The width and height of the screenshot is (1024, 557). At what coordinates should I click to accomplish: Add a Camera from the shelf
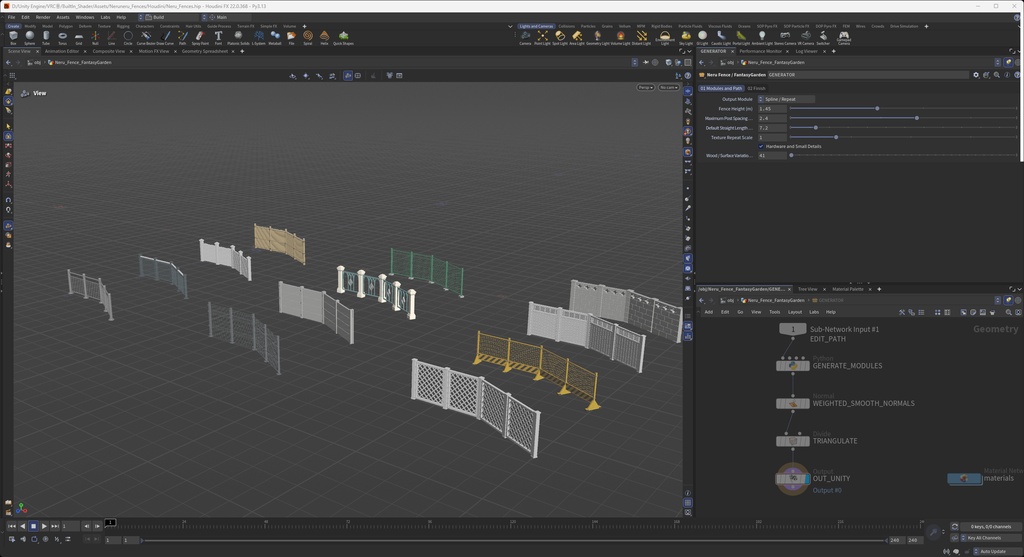525,38
